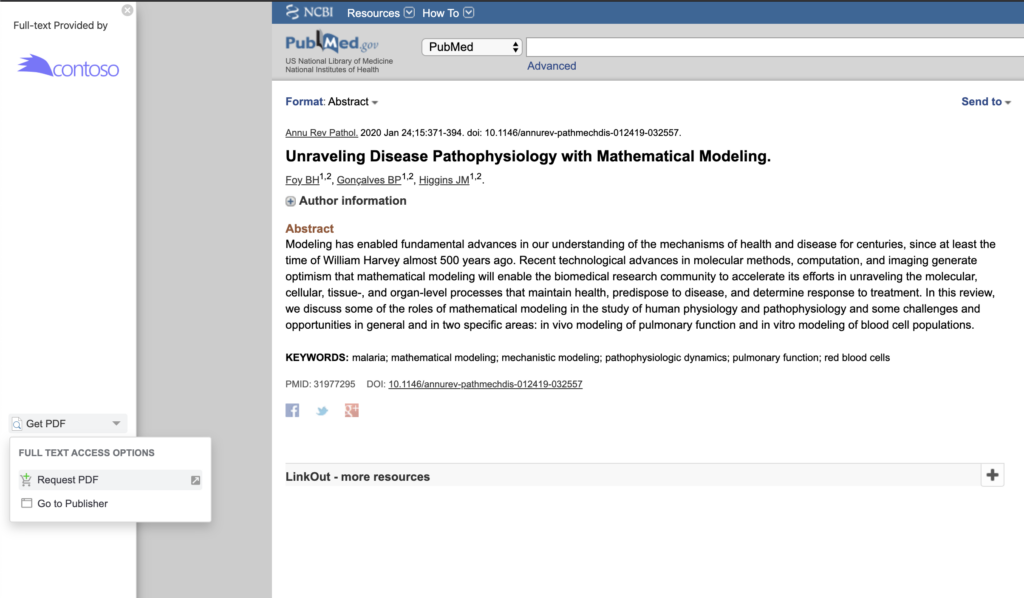Open the How To menu
Image resolution: width=1024 pixels, height=598 pixels.
pyautogui.click(x=447, y=13)
